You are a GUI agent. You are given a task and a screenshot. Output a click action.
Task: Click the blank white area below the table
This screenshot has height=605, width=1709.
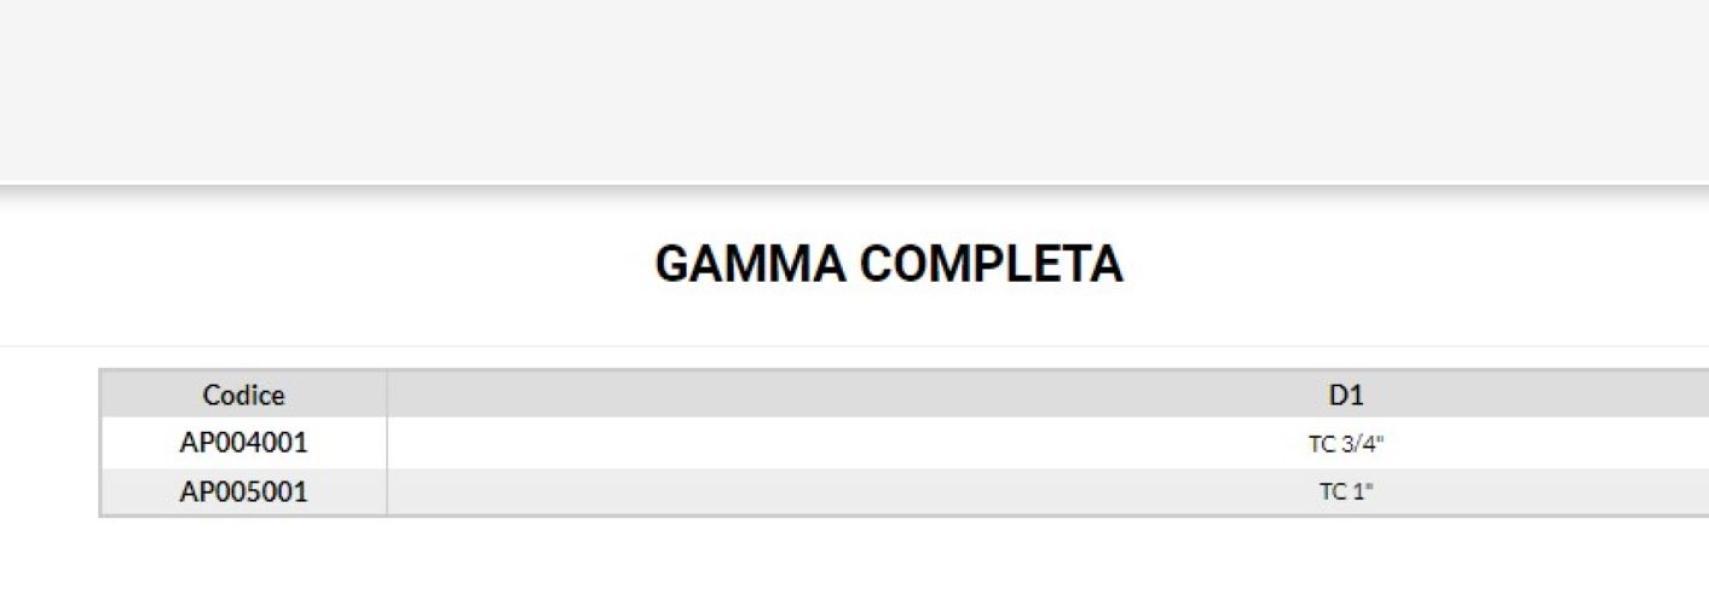point(854,562)
